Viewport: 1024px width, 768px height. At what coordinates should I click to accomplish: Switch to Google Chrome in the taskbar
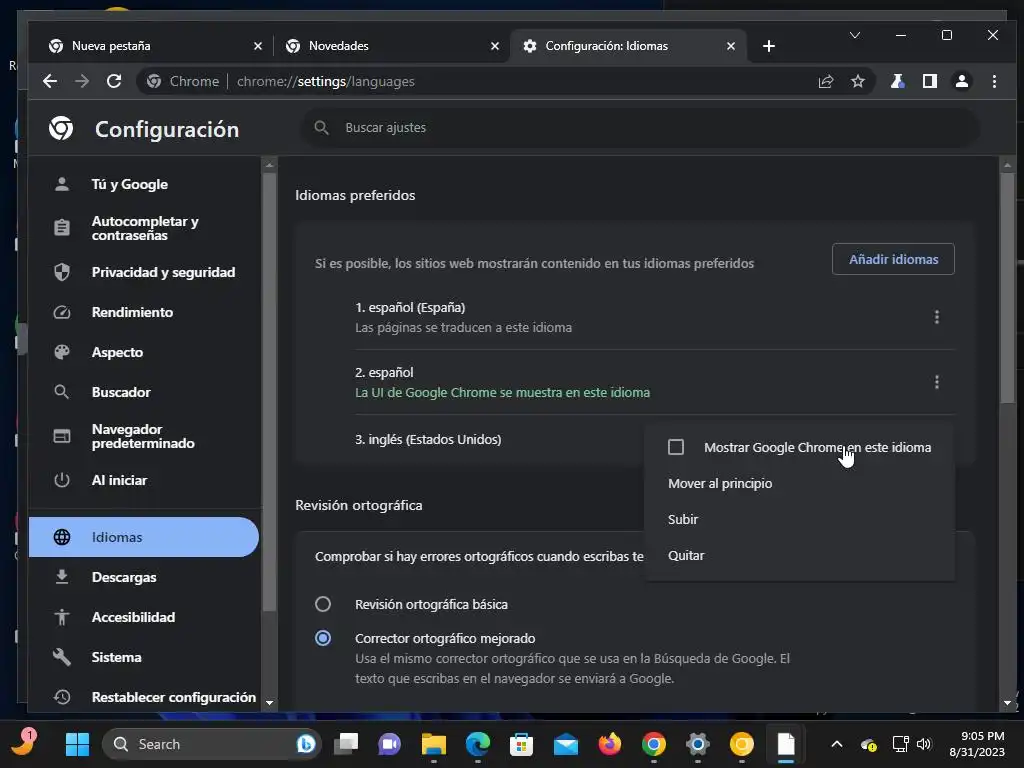(x=654, y=744)
